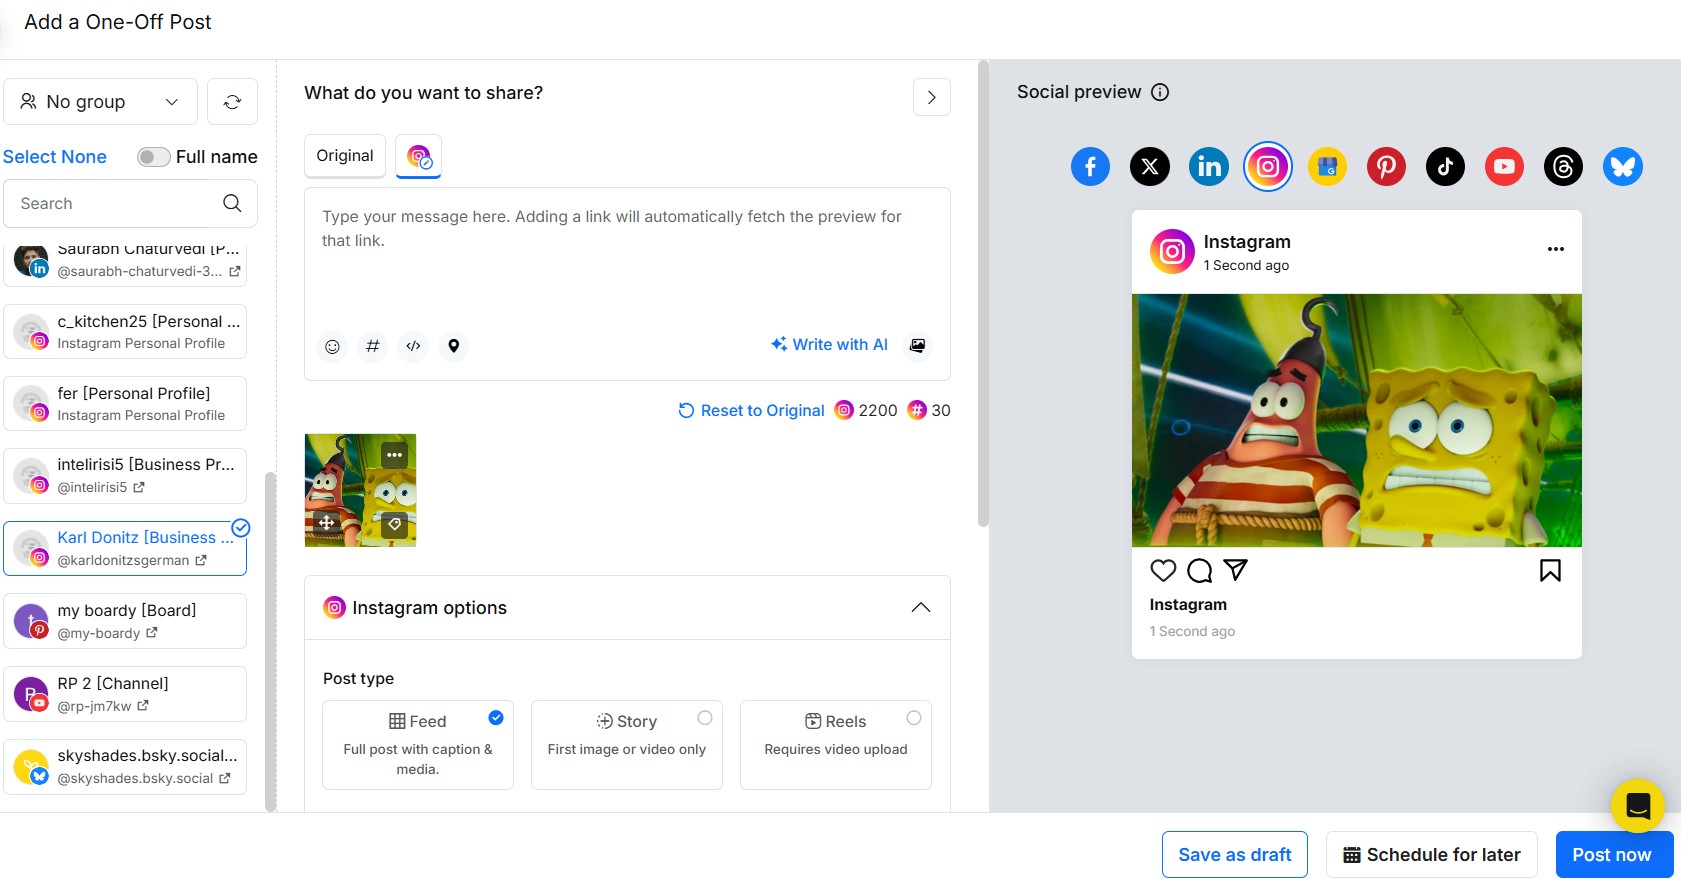Insert hashtag using the # icon
This screenshot has height=884, width=1681.
coord(372,346)
